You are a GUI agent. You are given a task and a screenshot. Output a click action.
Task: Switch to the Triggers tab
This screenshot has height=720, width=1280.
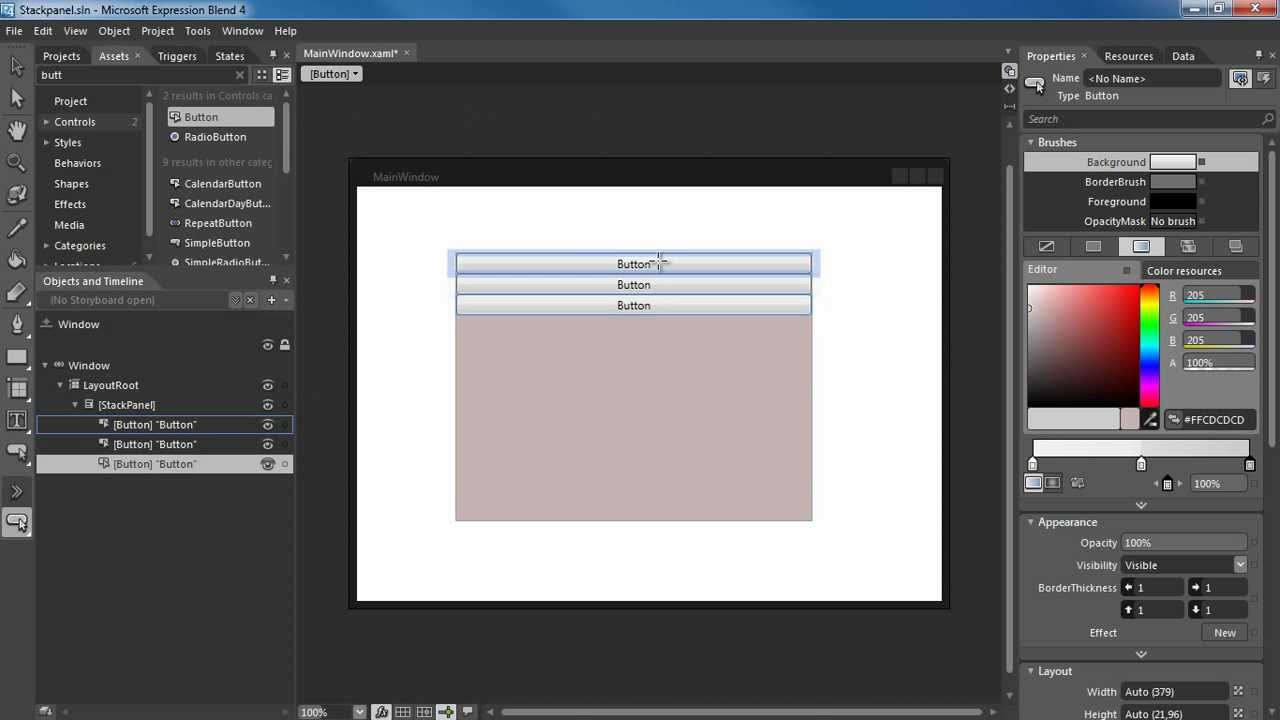[x=177, y=56]
